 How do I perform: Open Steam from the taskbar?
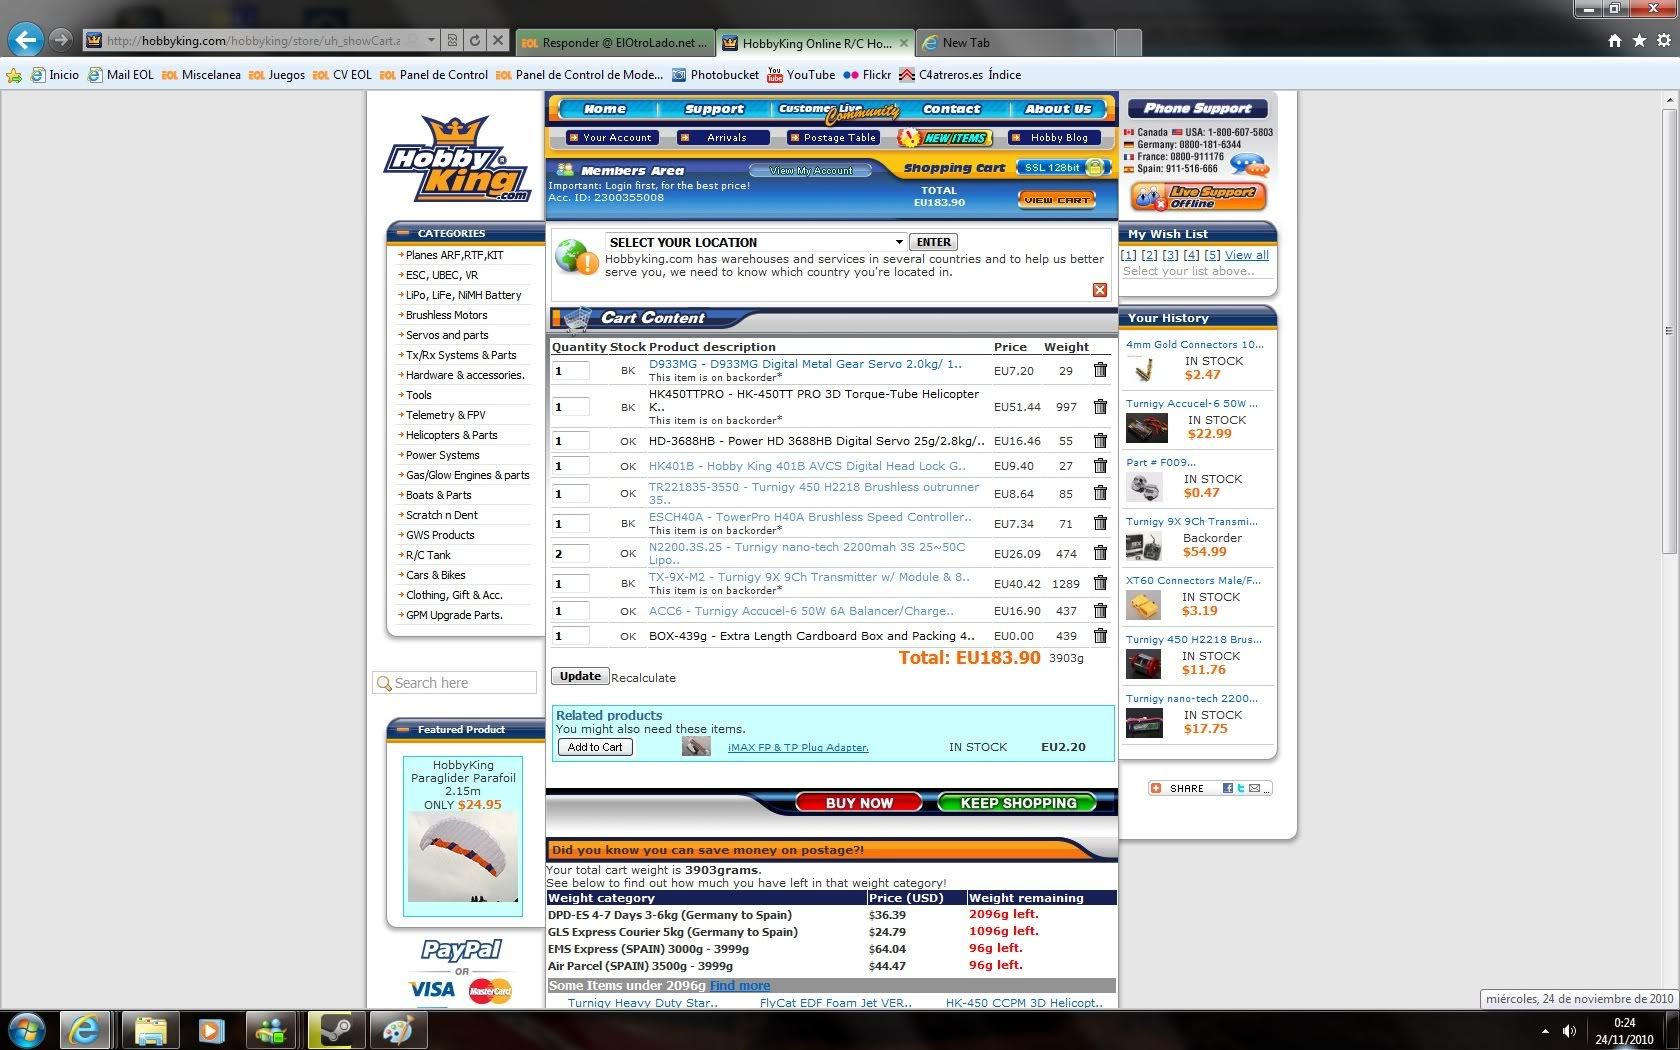click(336, 1029)
